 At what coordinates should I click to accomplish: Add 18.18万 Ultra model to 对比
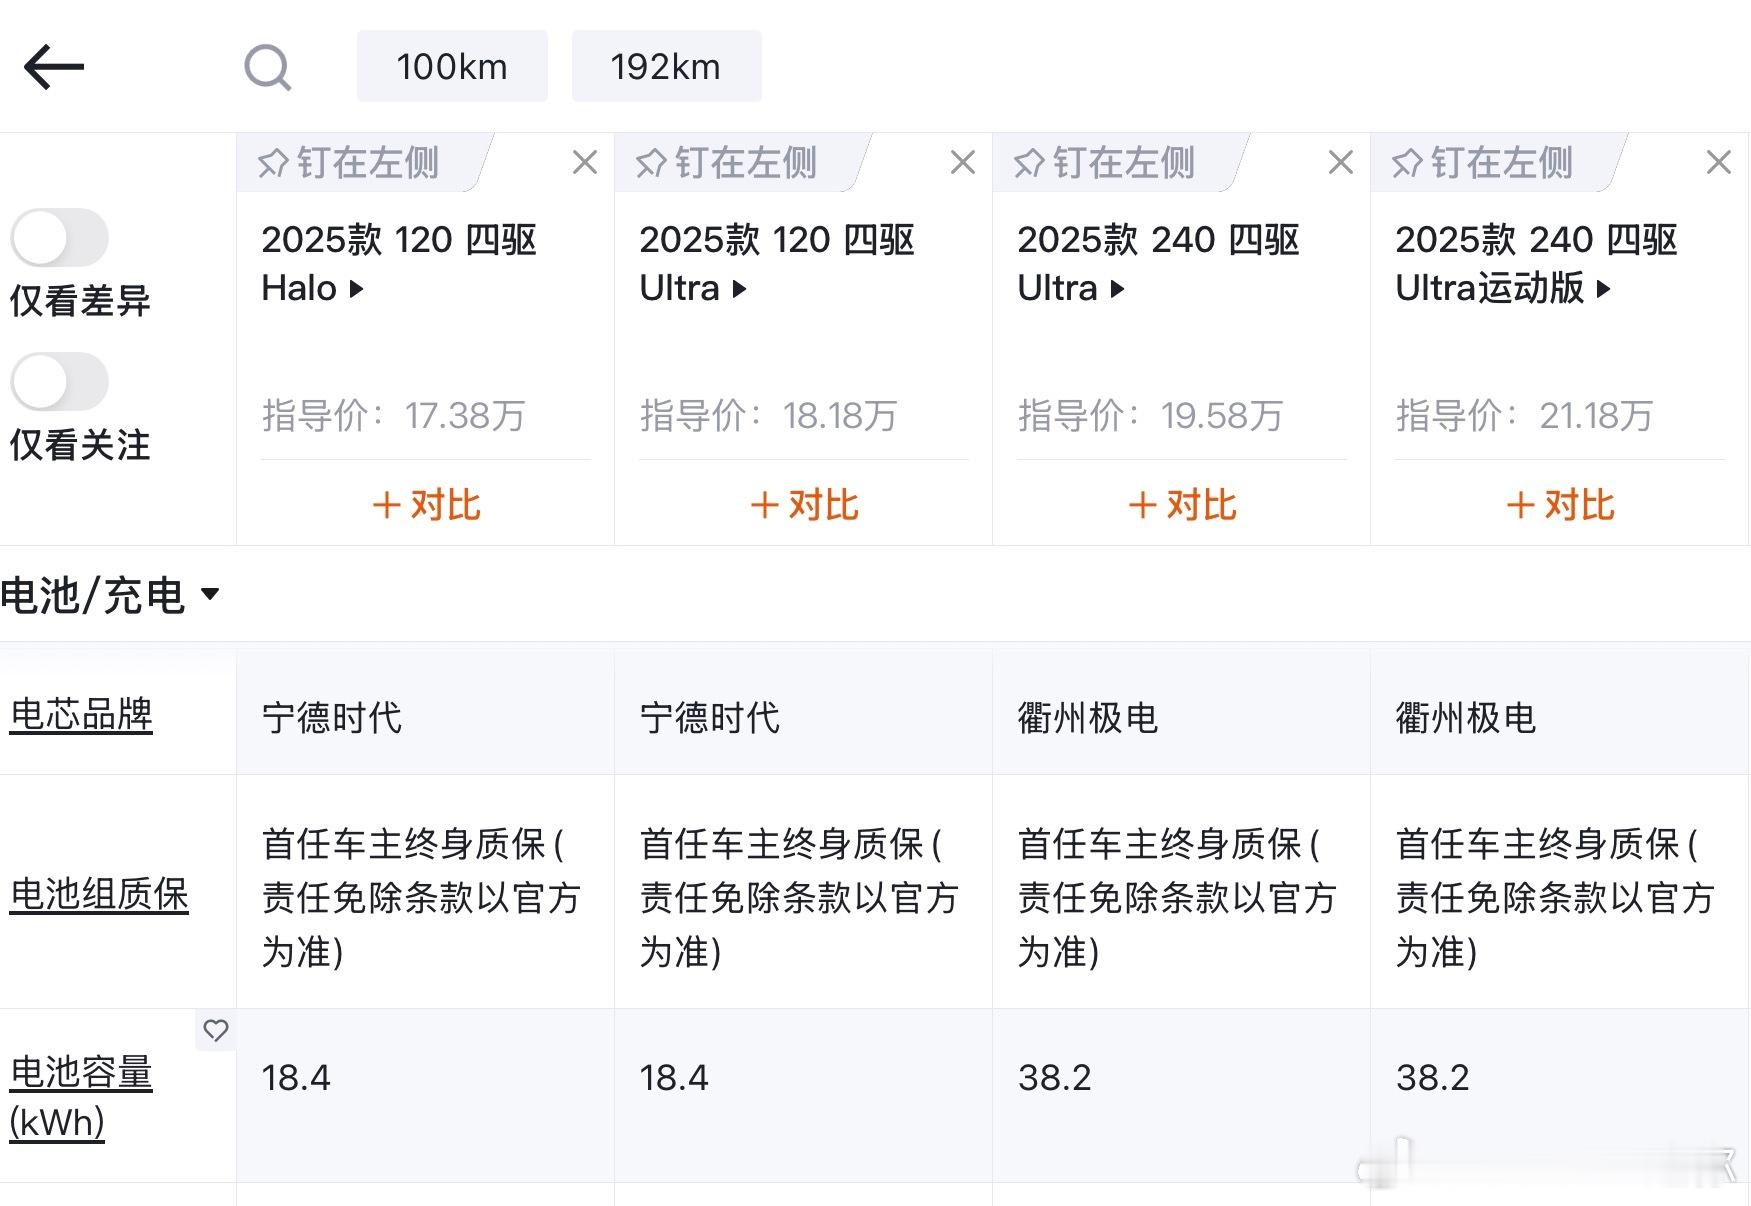[805, 505]
